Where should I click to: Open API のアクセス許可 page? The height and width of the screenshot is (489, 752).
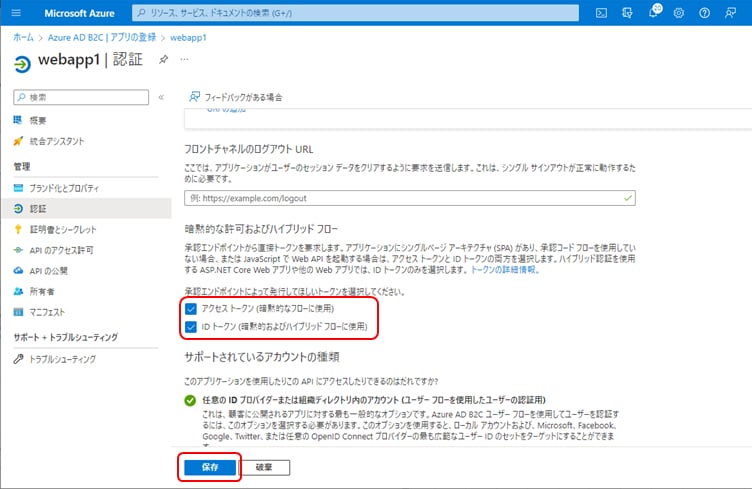[61, 250]
